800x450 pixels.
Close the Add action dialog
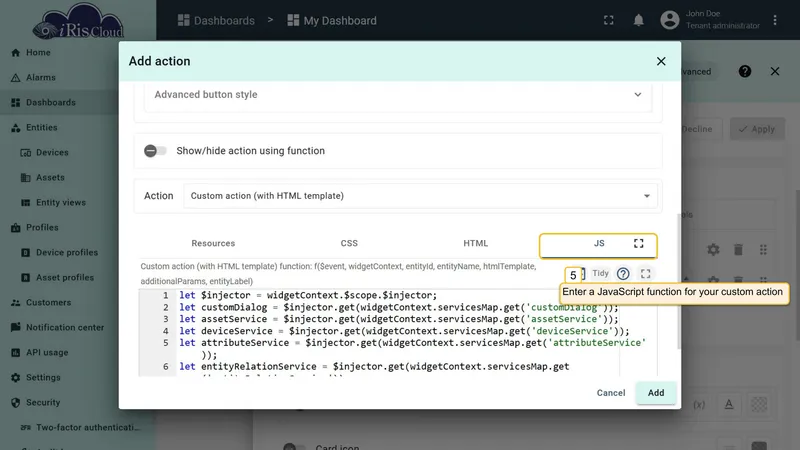coord(661,61)
